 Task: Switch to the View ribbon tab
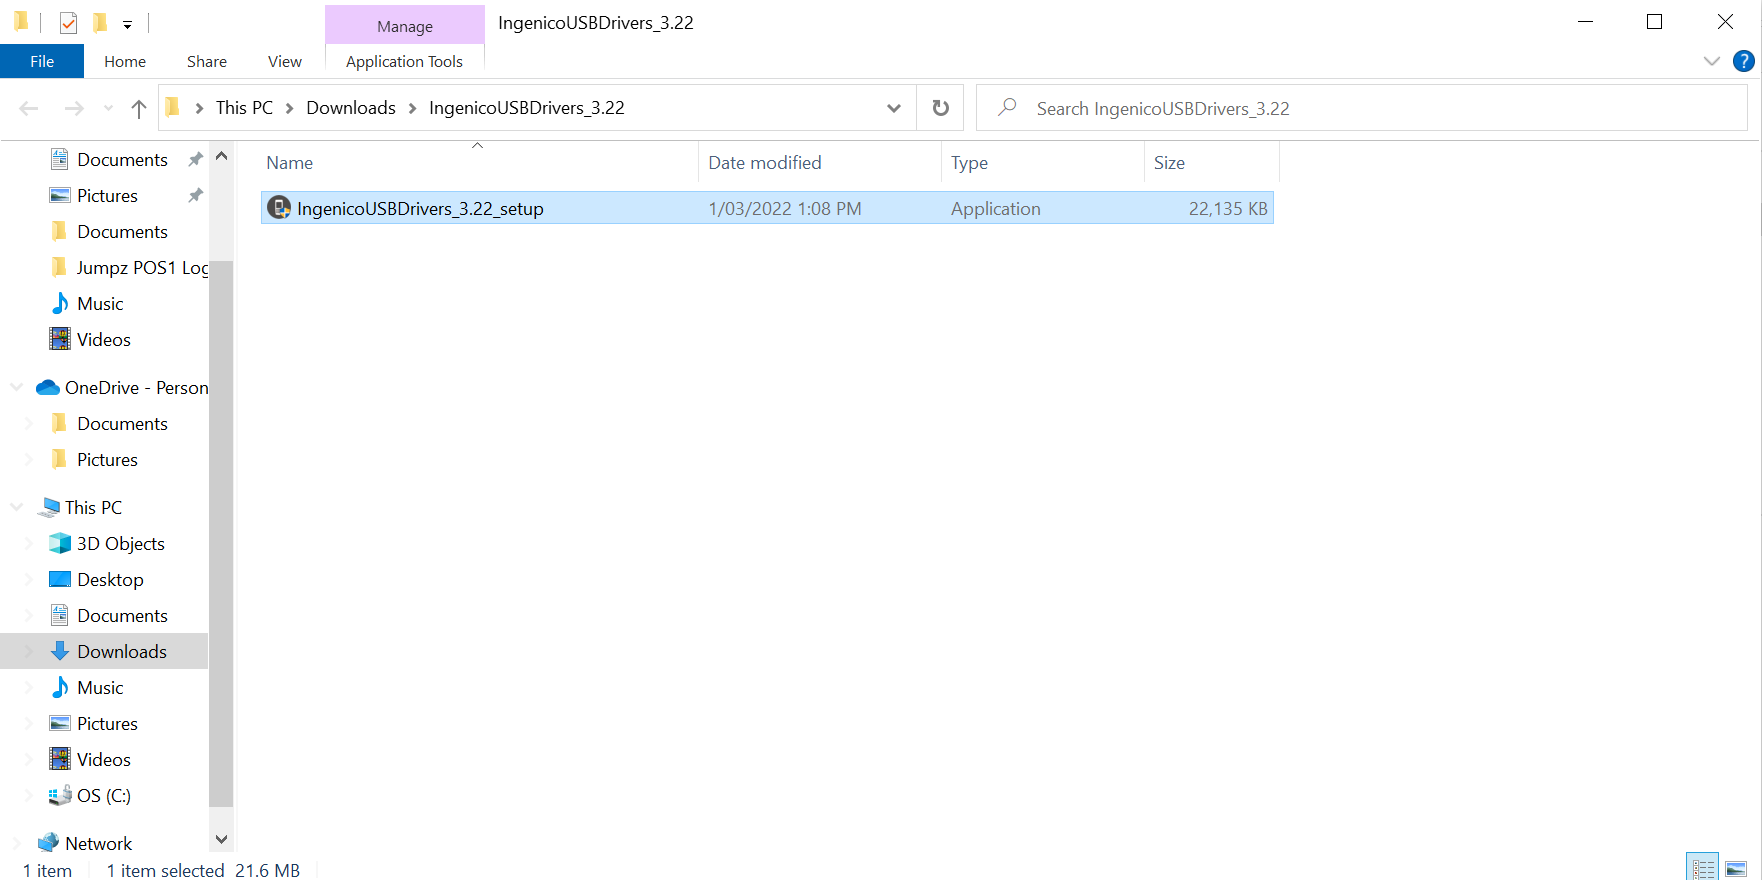(x=285, y=61)
